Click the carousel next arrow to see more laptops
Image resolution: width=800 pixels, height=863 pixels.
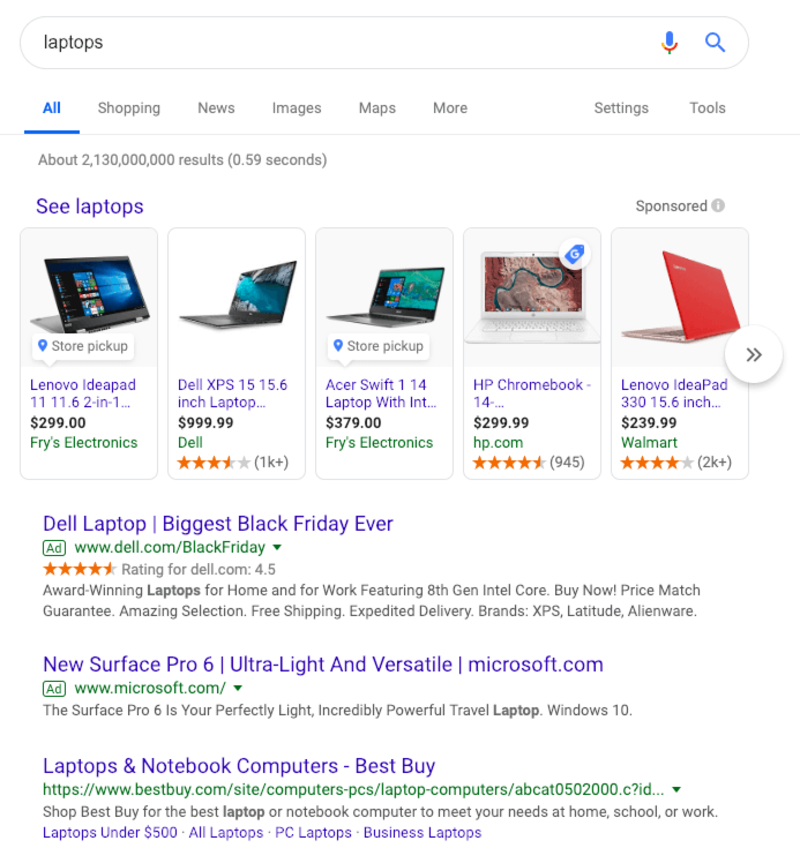coord(755,354)
